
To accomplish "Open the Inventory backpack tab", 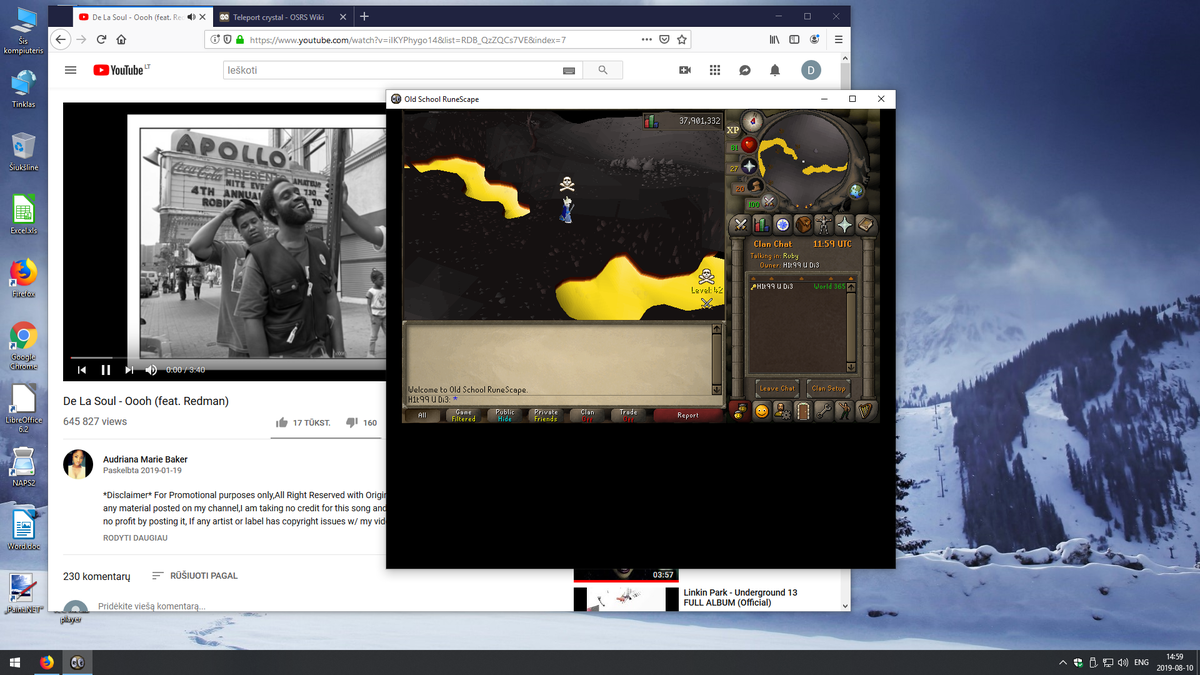I will (x=803, y=225).
